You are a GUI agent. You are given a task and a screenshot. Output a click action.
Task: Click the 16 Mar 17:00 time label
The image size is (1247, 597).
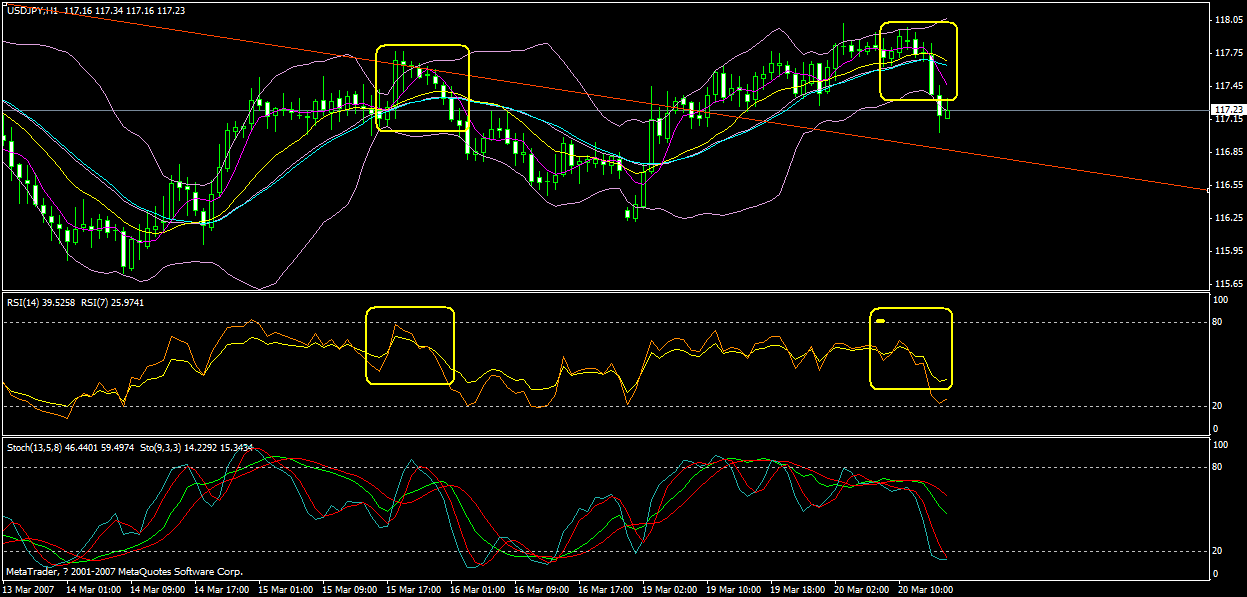click(605, 590)
